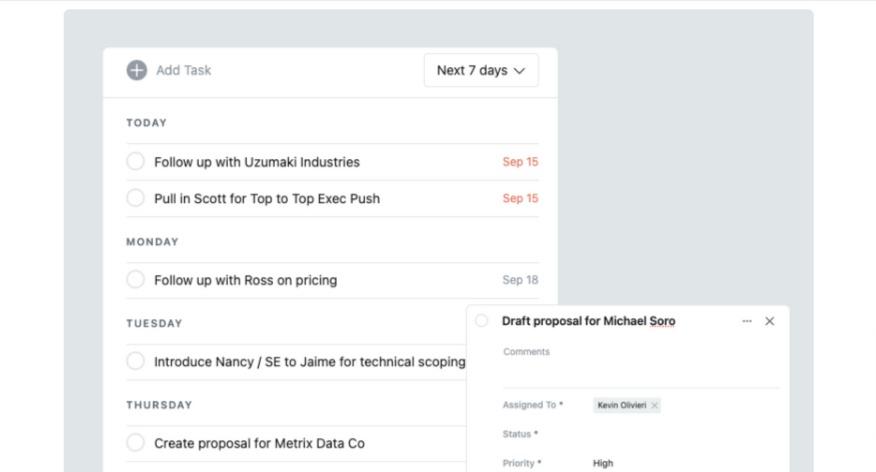Toggle completion circle for Draft proposal task
The image size is (876, 472).
click(482, 321)
